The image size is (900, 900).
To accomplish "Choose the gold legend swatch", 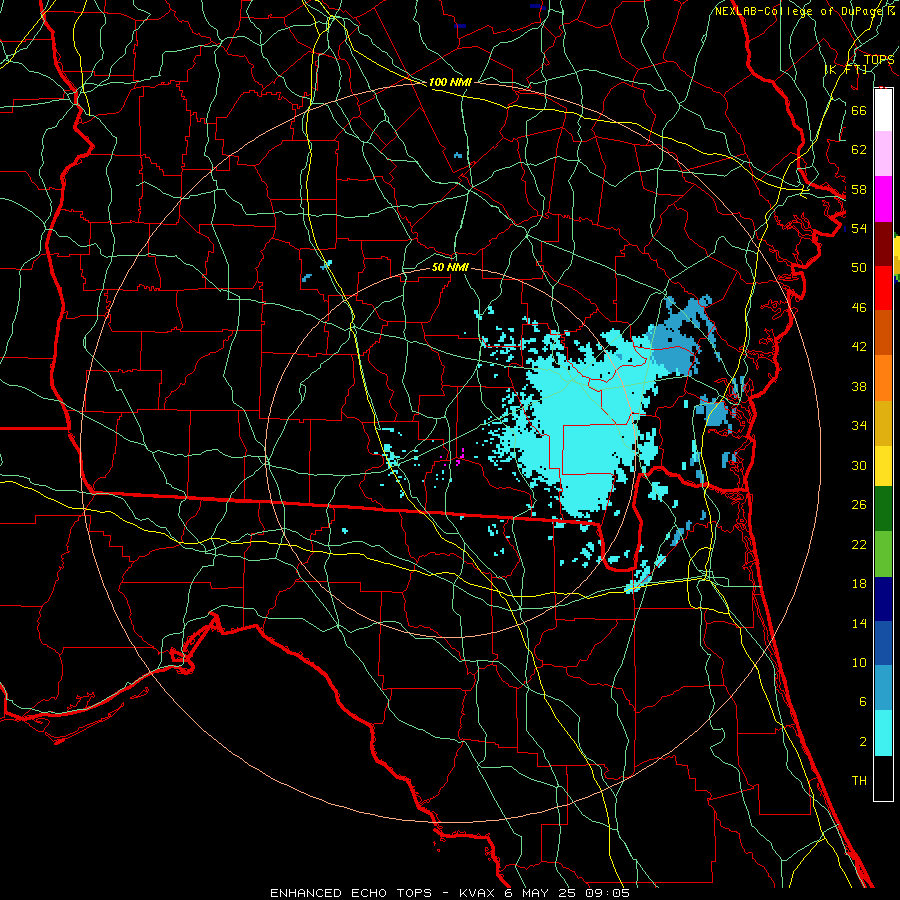I will click(883, 423).
